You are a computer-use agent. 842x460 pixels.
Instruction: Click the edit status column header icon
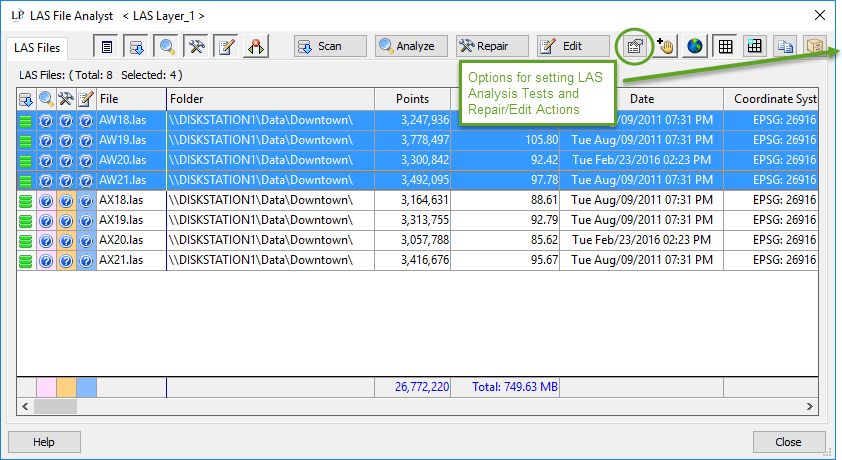point(86,99)
